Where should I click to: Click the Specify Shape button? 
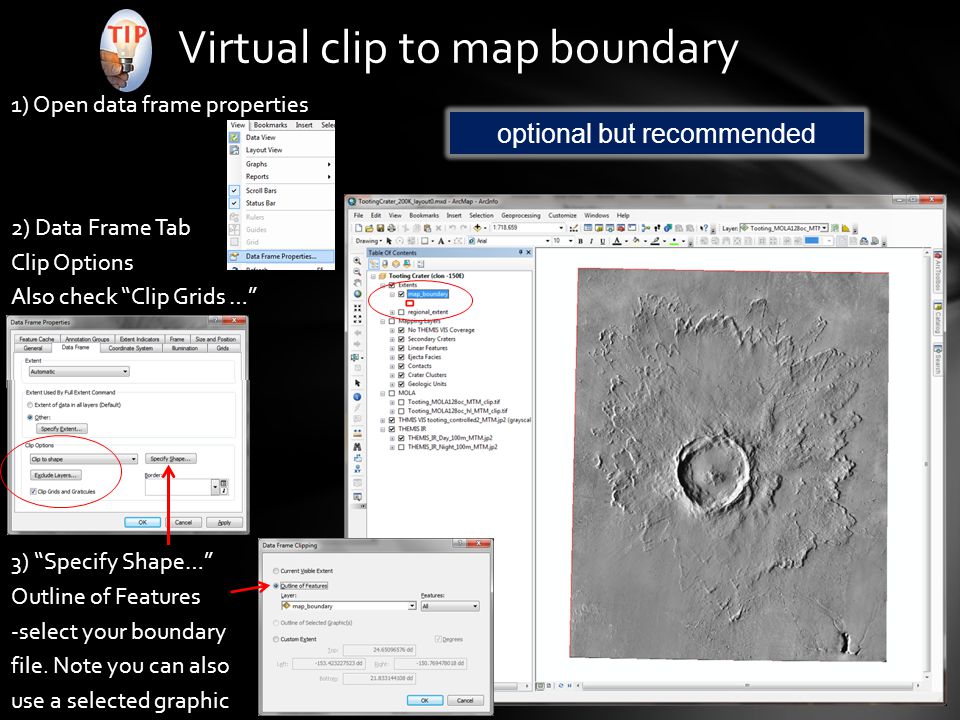point(171,459)
